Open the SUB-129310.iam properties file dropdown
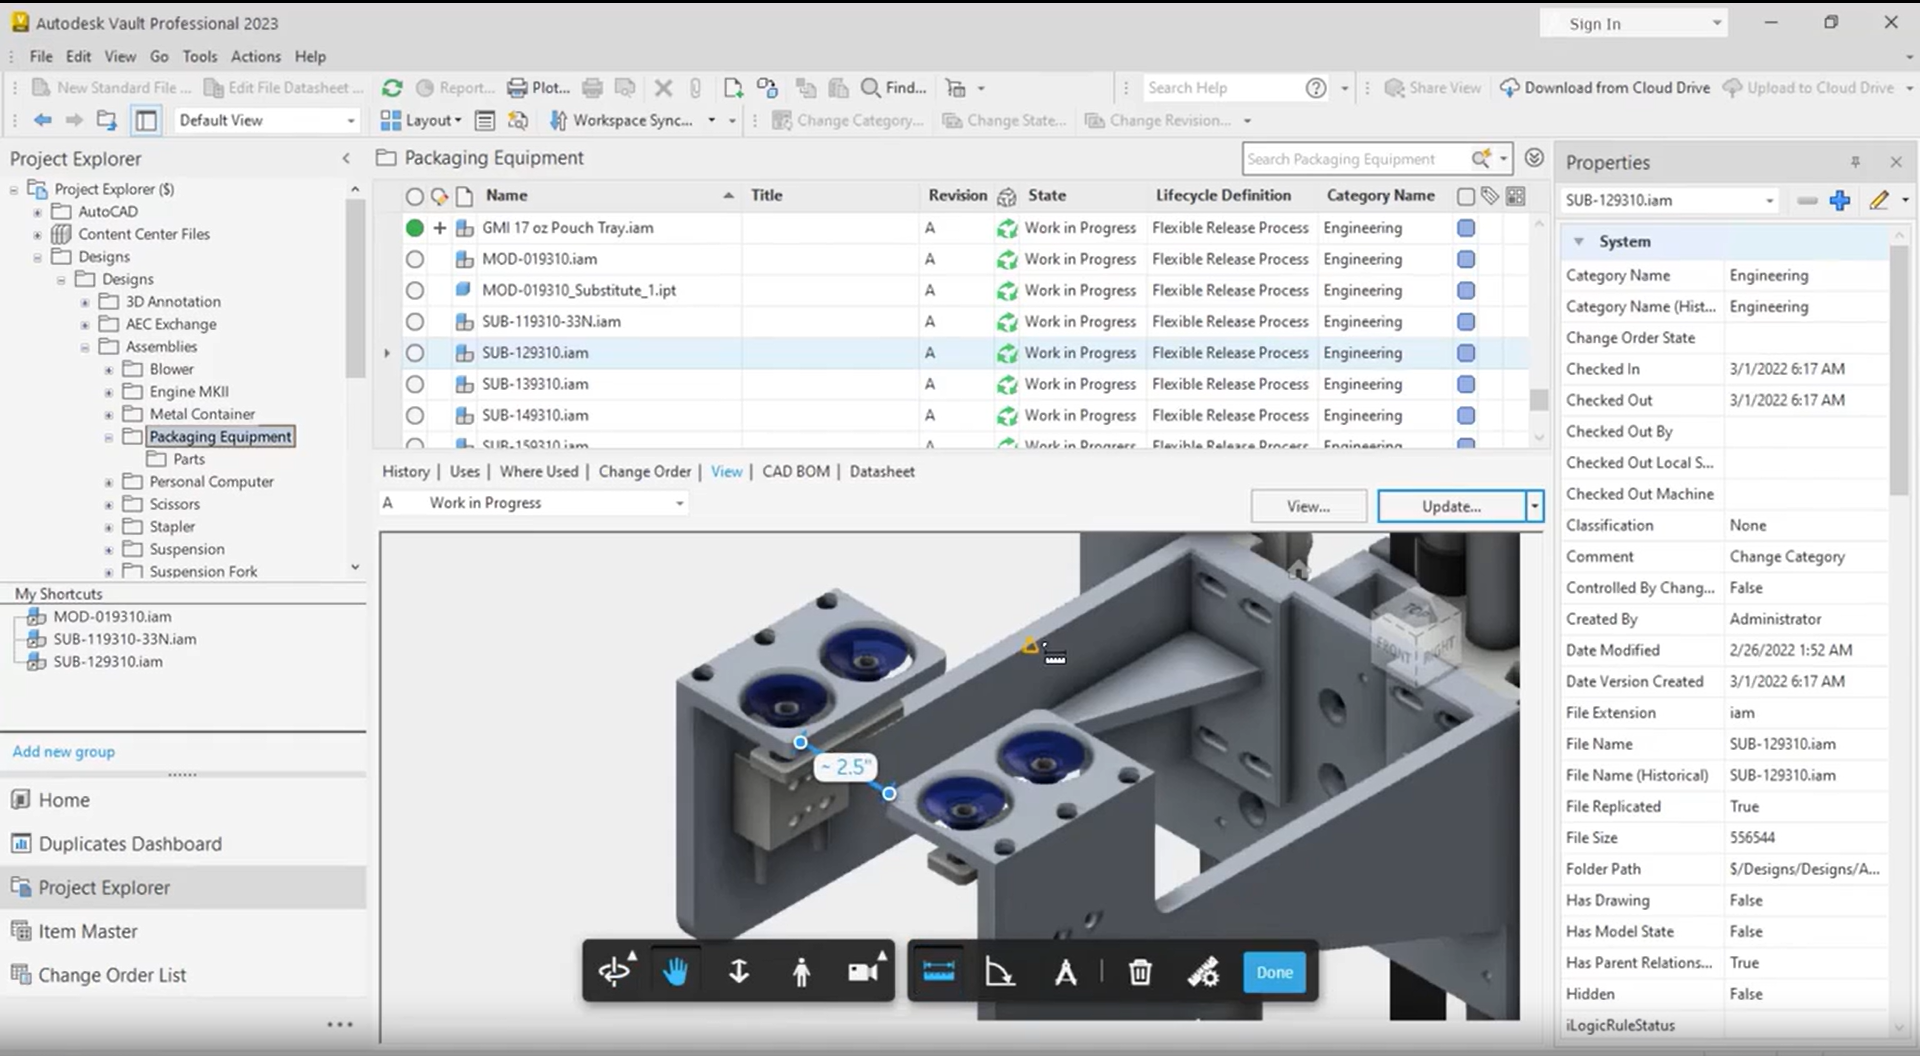The image size is (1920, 1056). 1769,201
